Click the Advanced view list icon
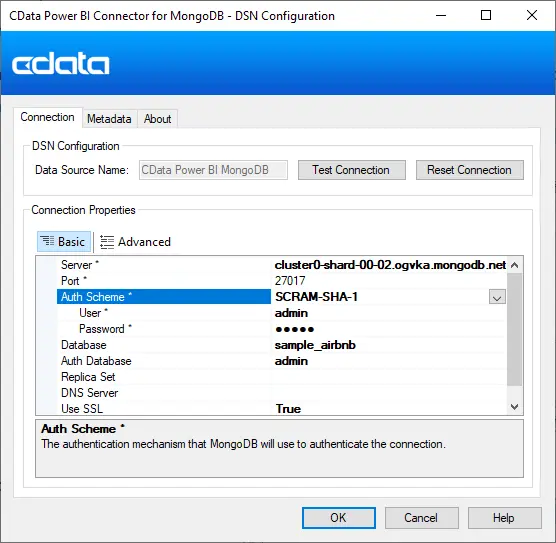This screenshot has height=543, width=556. tap(107, 242)
